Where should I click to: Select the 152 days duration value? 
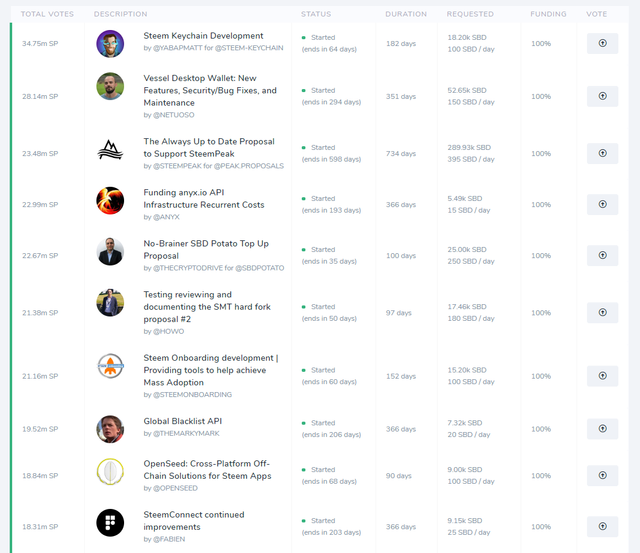401,376
